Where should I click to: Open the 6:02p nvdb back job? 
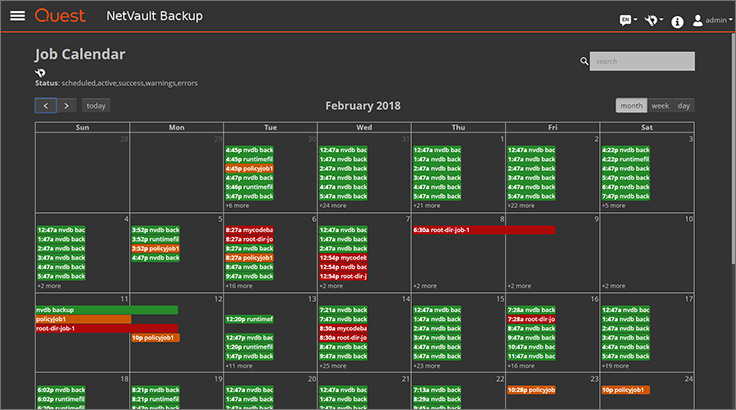[61, 390]
